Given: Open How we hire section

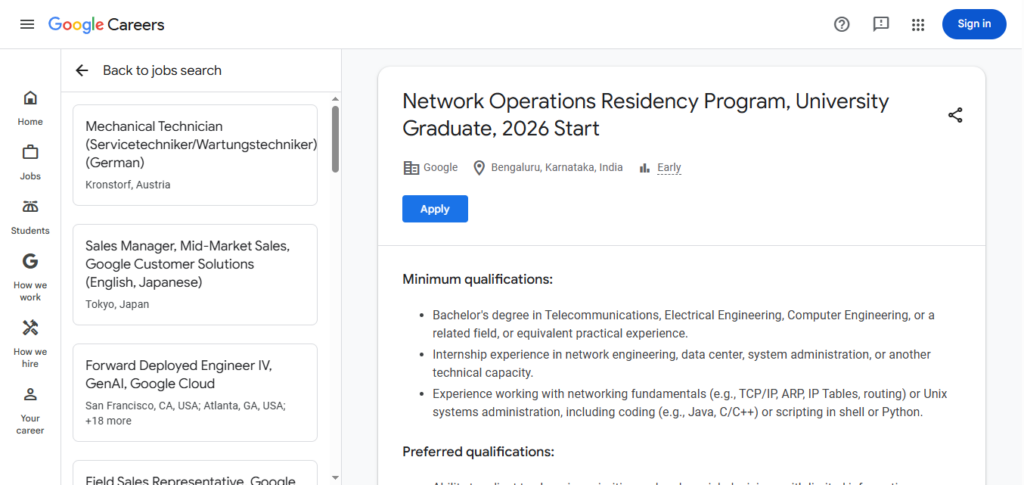Looking at the screenshot, I should (30, 344).
